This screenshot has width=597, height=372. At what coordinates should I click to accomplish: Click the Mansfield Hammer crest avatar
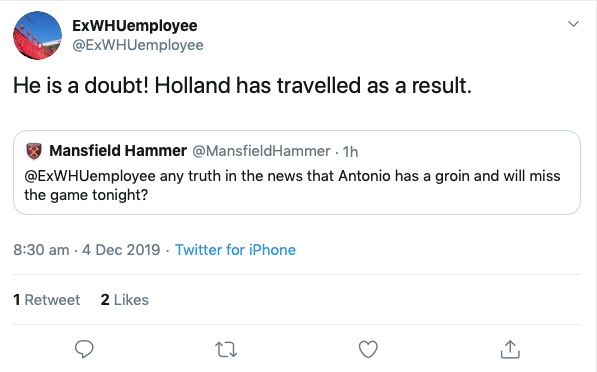click(x=34, y=151)
